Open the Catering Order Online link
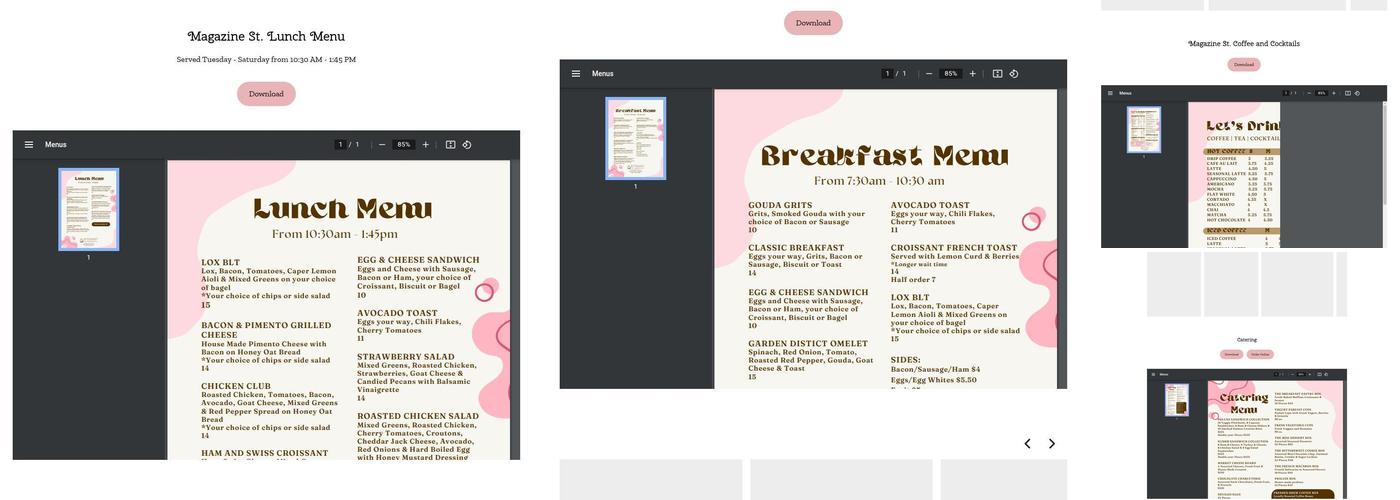 point(1260,354)
